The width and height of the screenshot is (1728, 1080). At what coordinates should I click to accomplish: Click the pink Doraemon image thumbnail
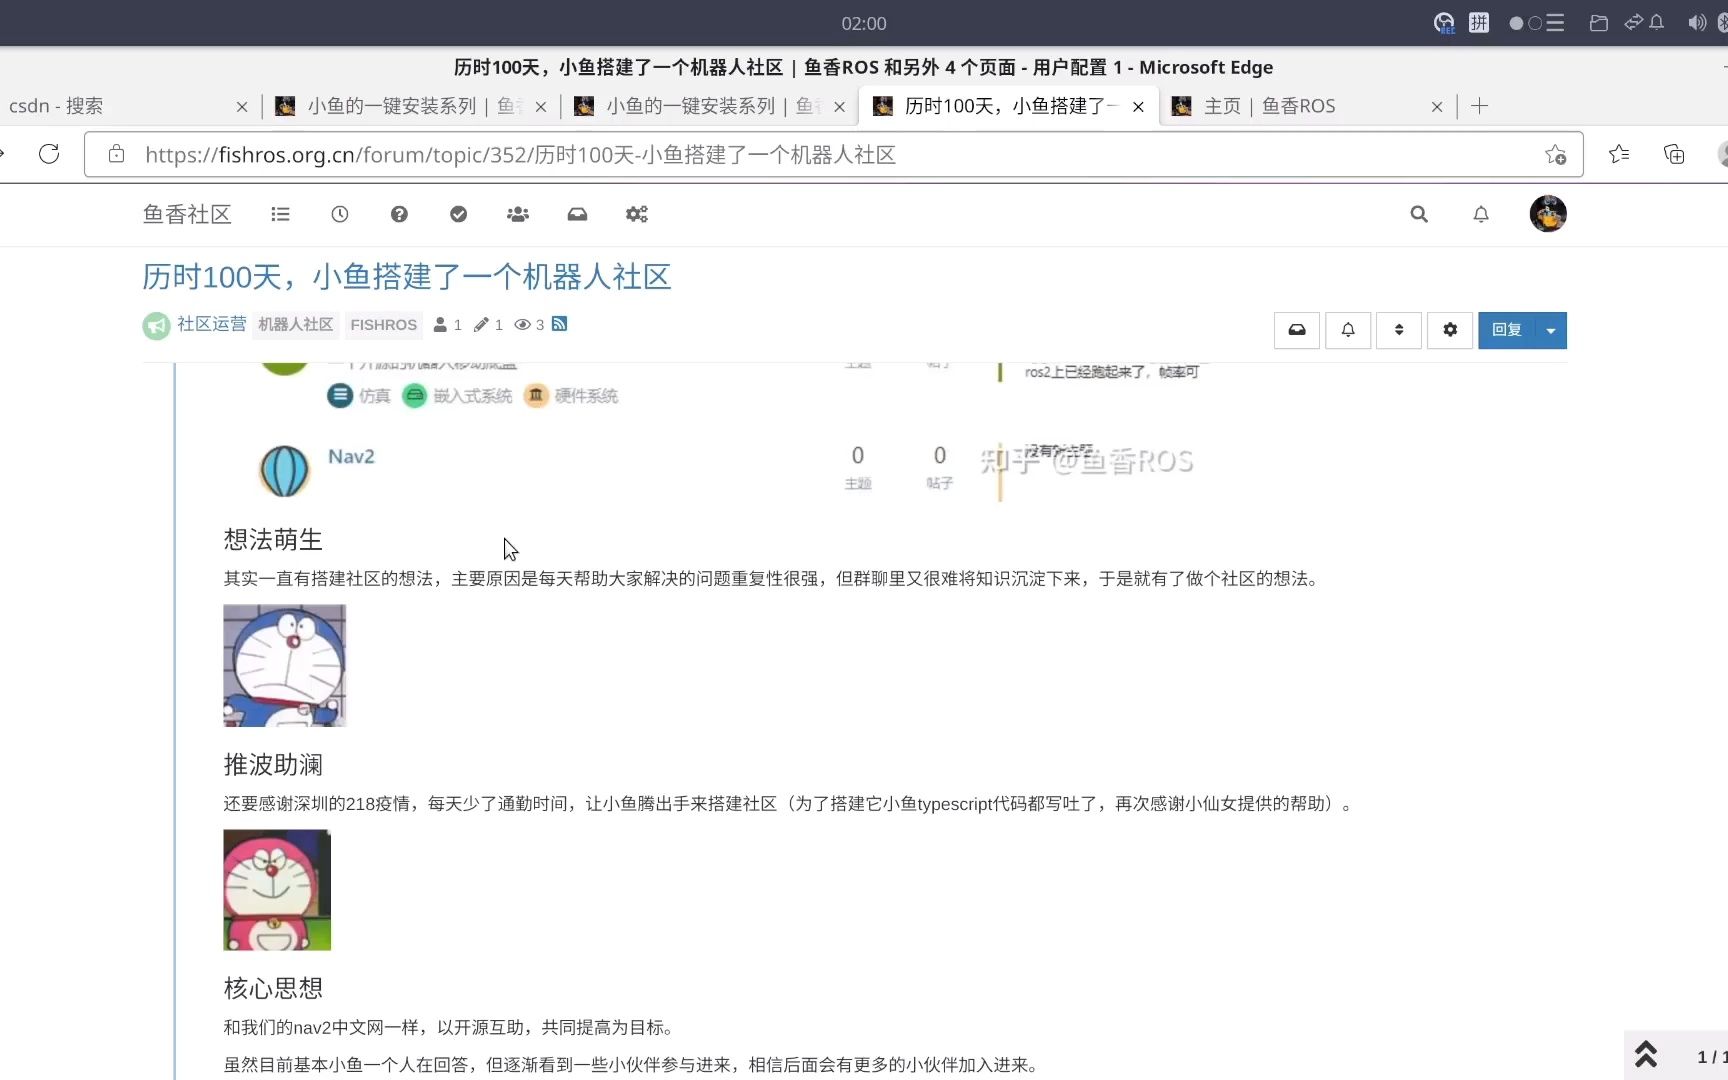click(277, 890)
